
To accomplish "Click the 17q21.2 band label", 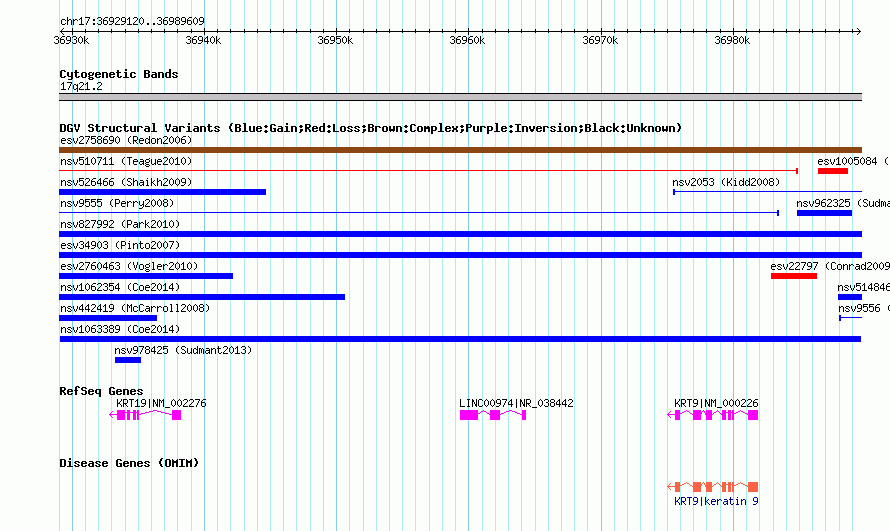I will pyautogui.click(x=81, y=86).
